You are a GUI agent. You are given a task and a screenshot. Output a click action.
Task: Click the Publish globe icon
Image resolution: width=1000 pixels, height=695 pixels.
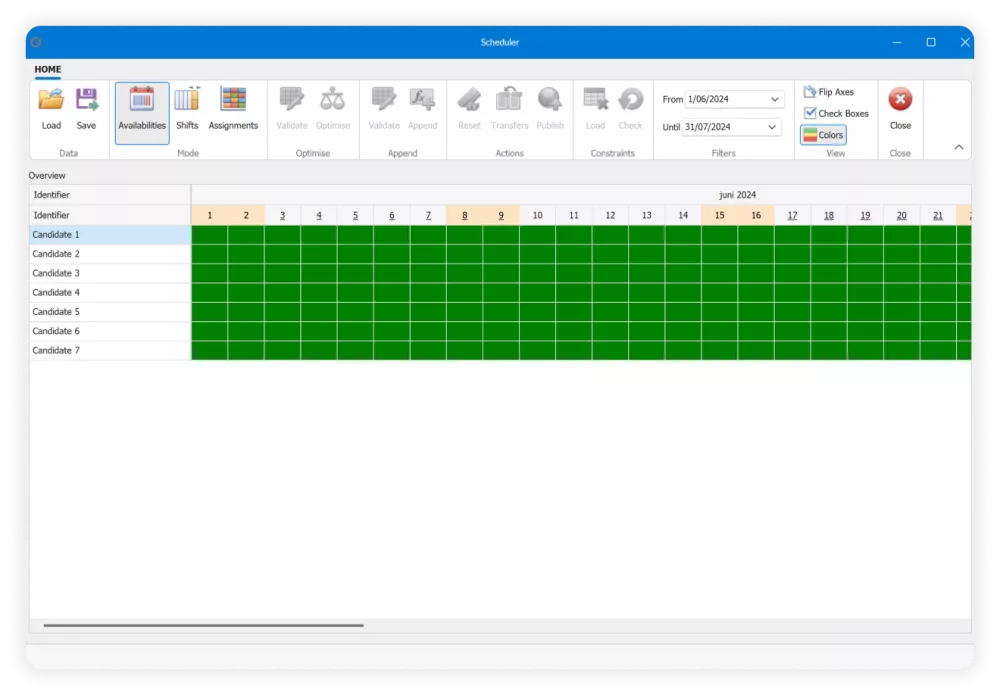[x=550, y=99]
